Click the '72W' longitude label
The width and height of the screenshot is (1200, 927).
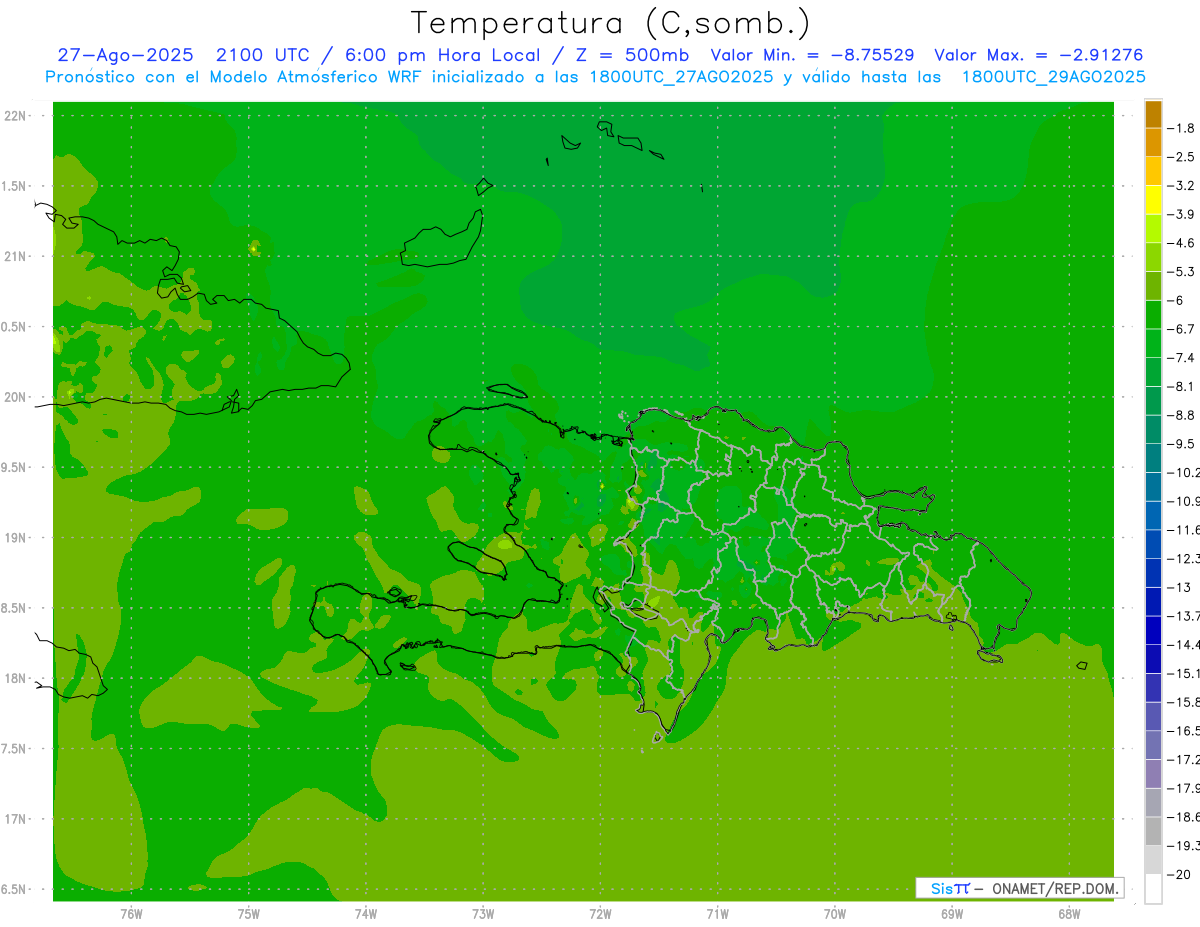[600, 914]
